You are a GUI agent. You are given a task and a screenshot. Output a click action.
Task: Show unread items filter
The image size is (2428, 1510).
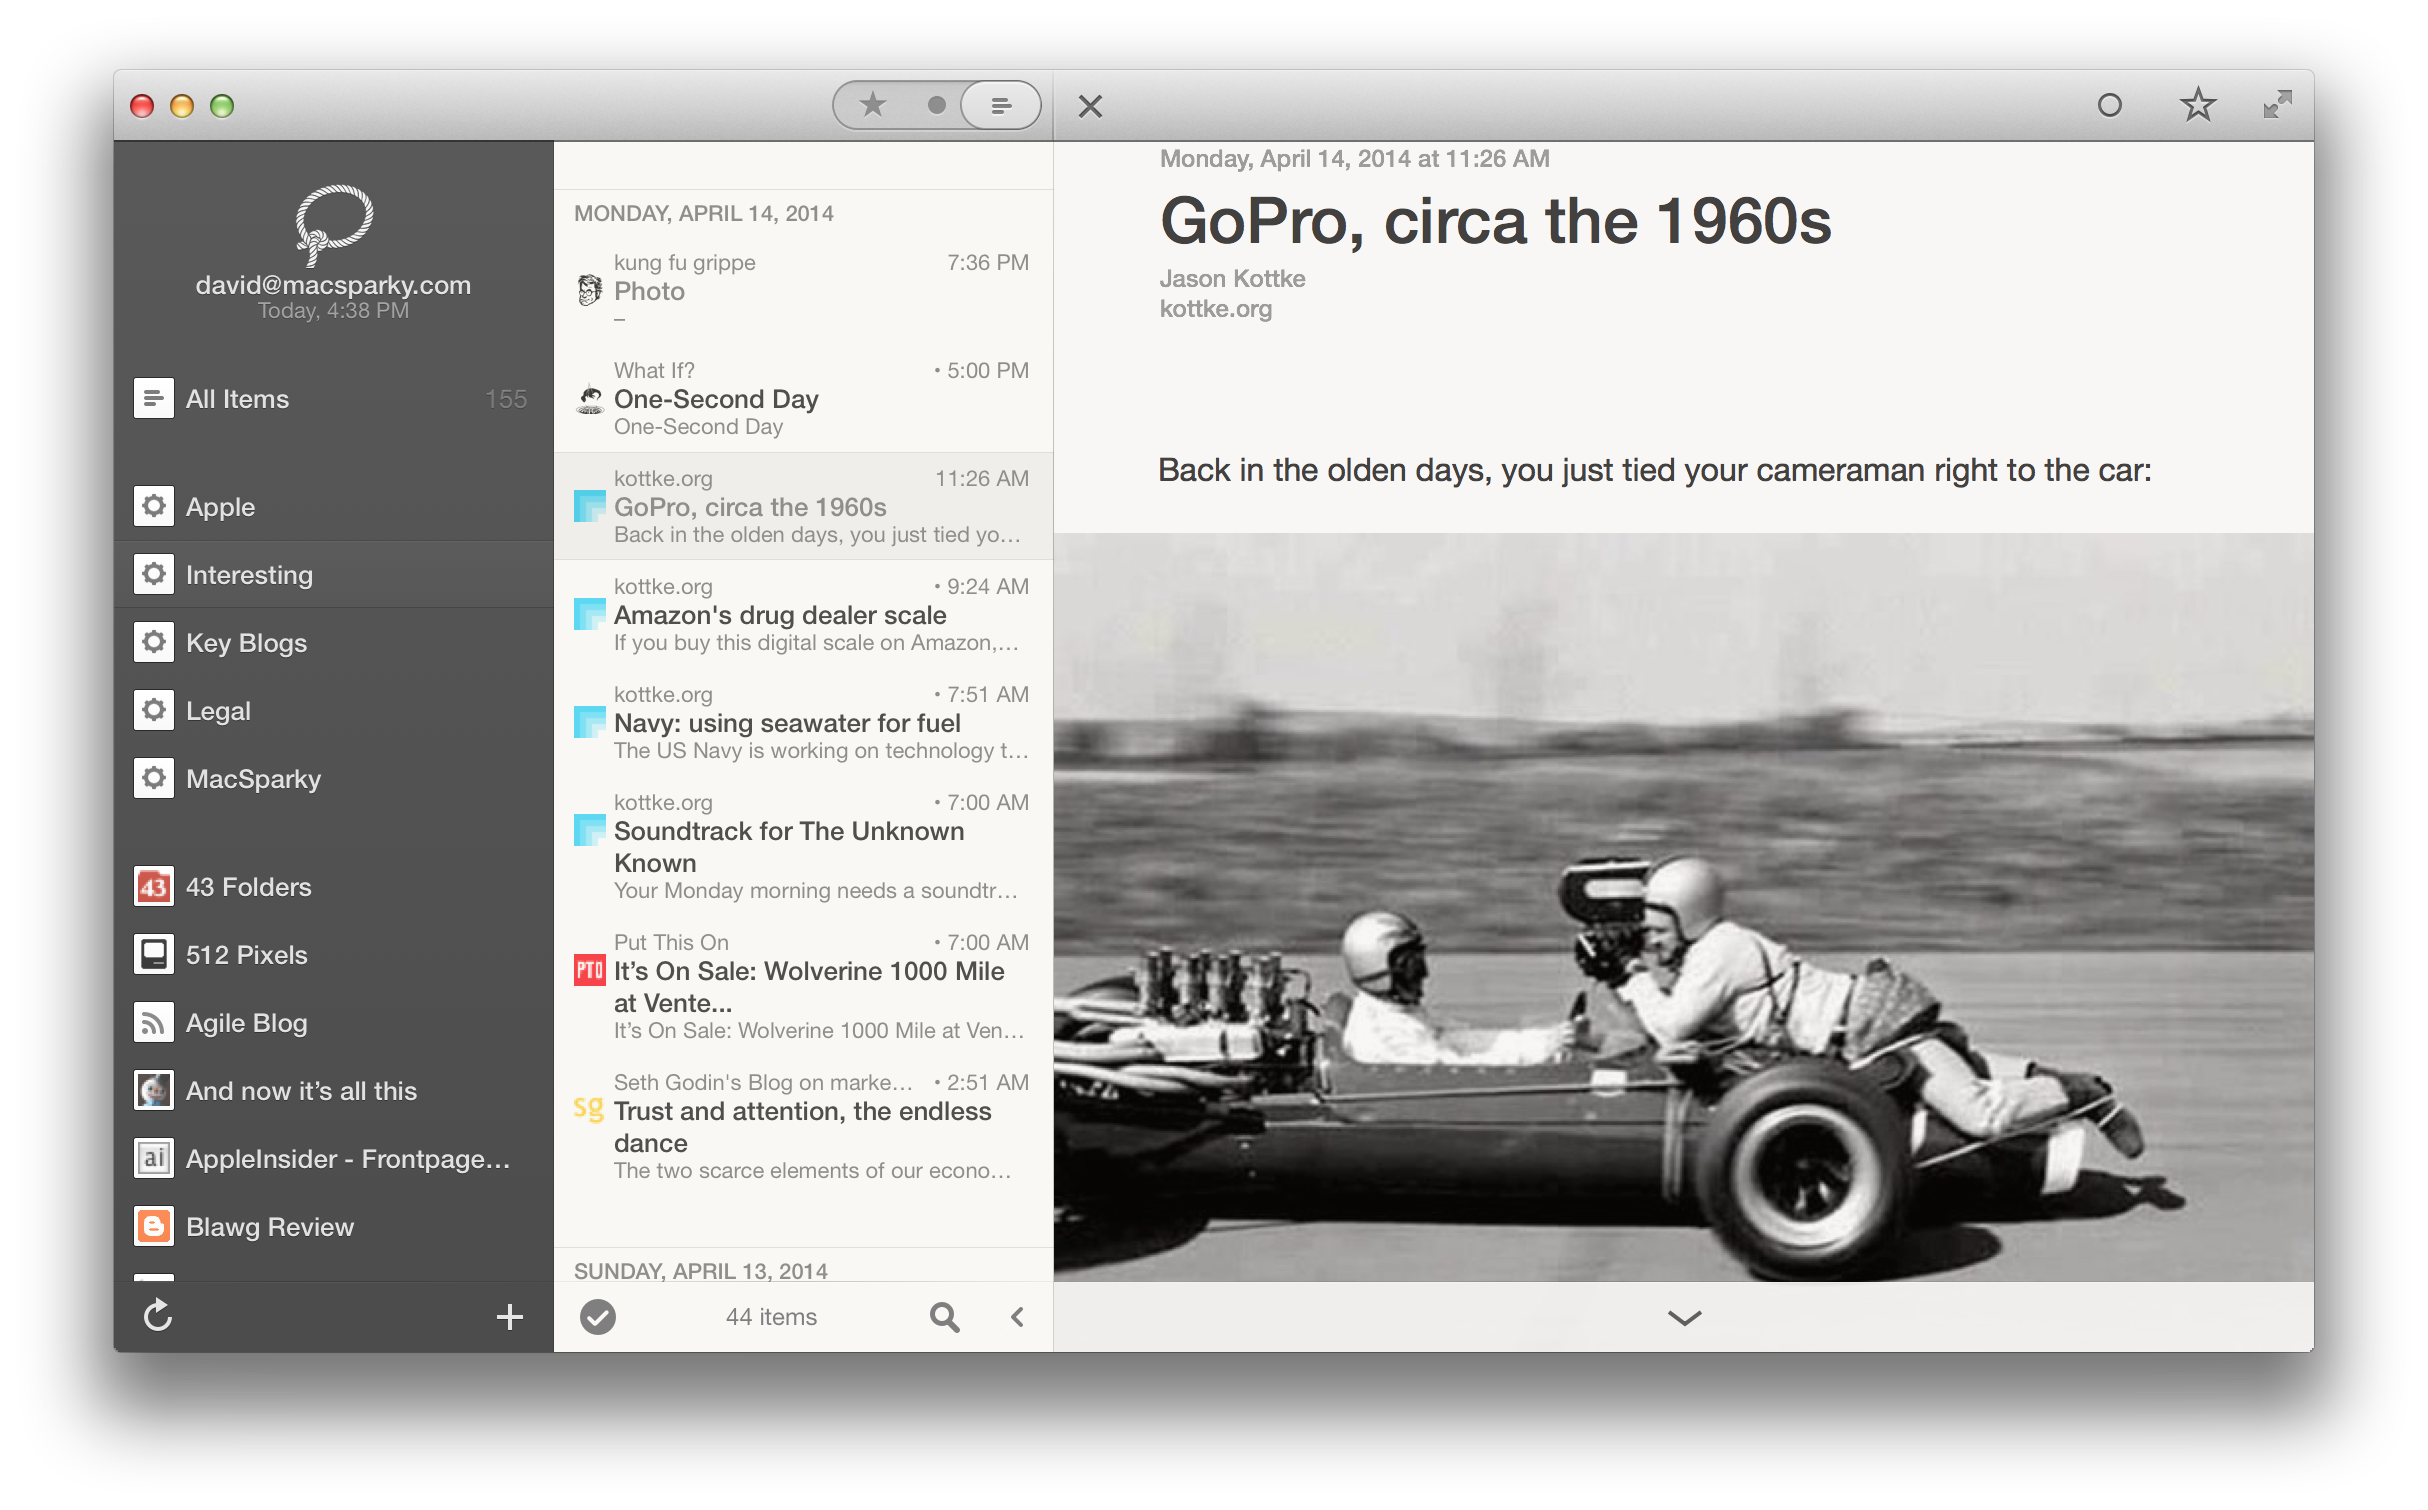point(936,105)
